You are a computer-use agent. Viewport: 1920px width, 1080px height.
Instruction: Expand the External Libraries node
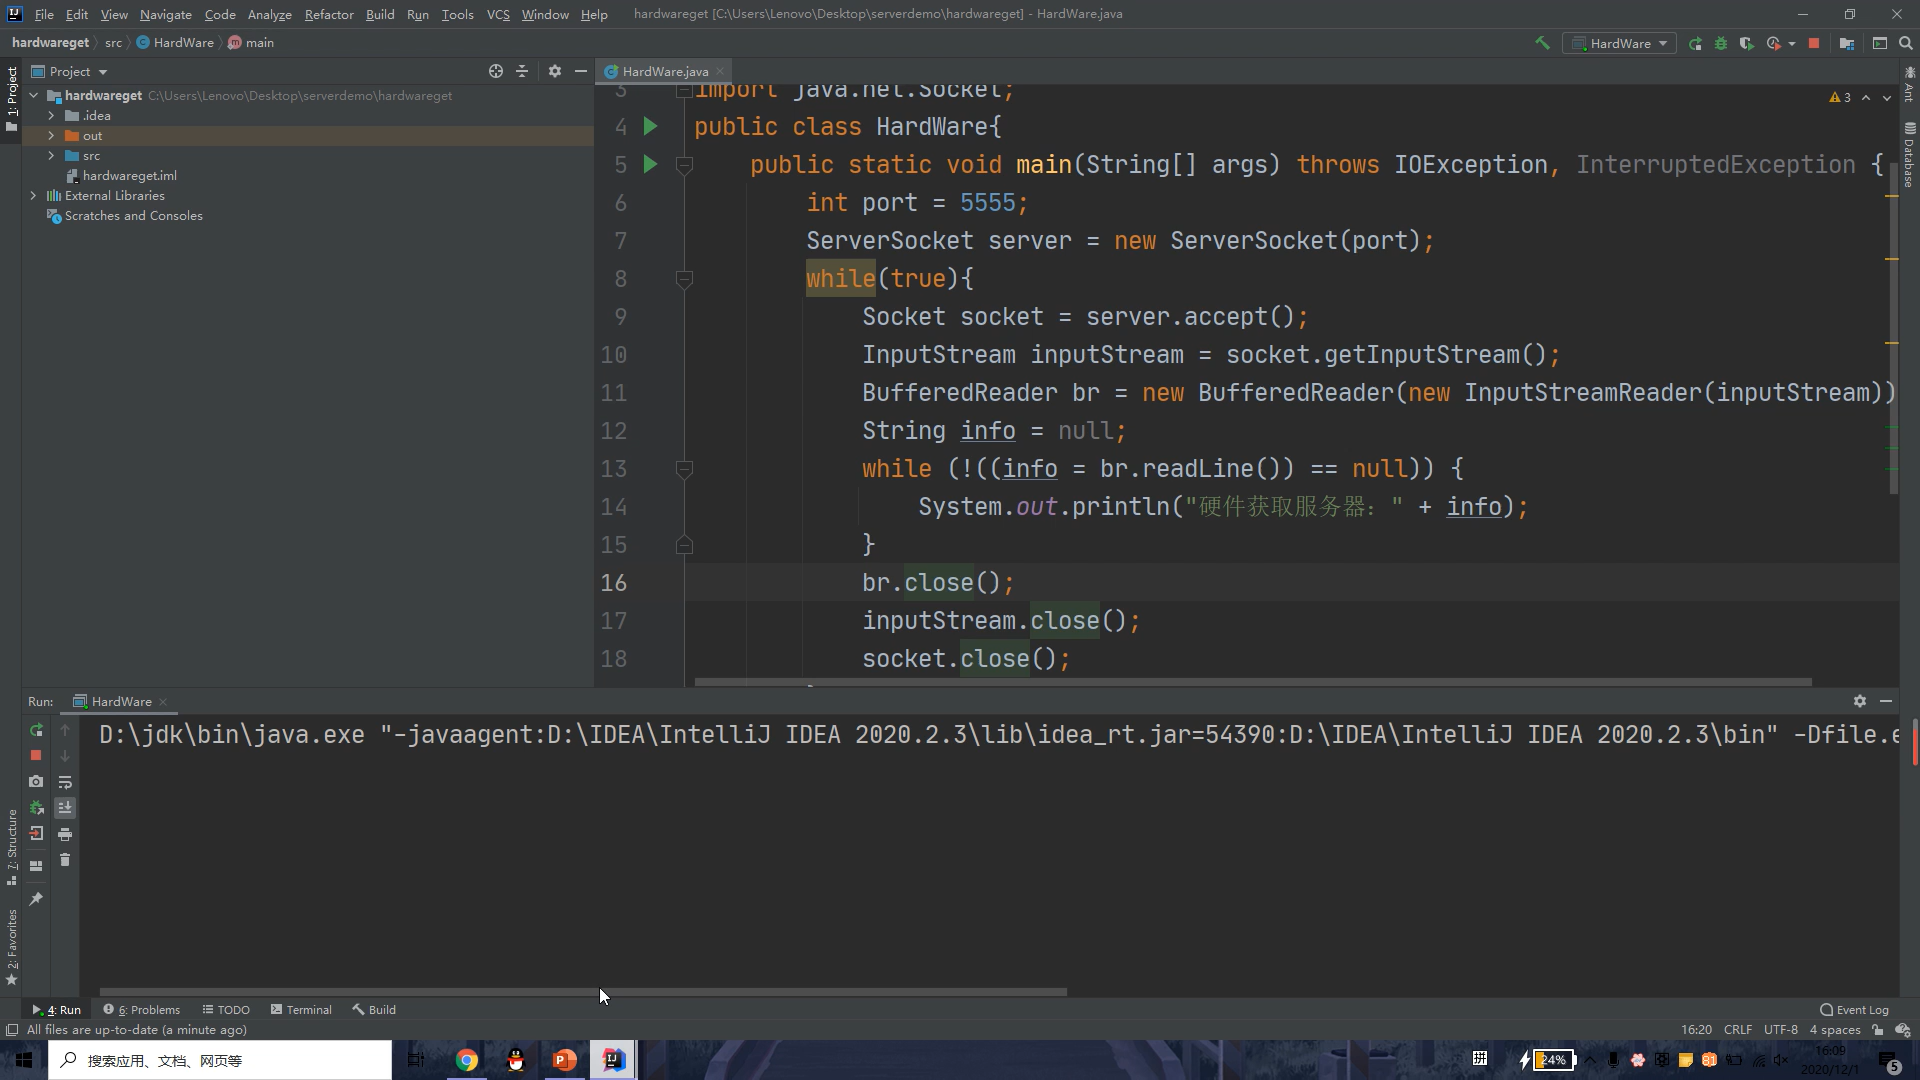(x=34, y=196)
